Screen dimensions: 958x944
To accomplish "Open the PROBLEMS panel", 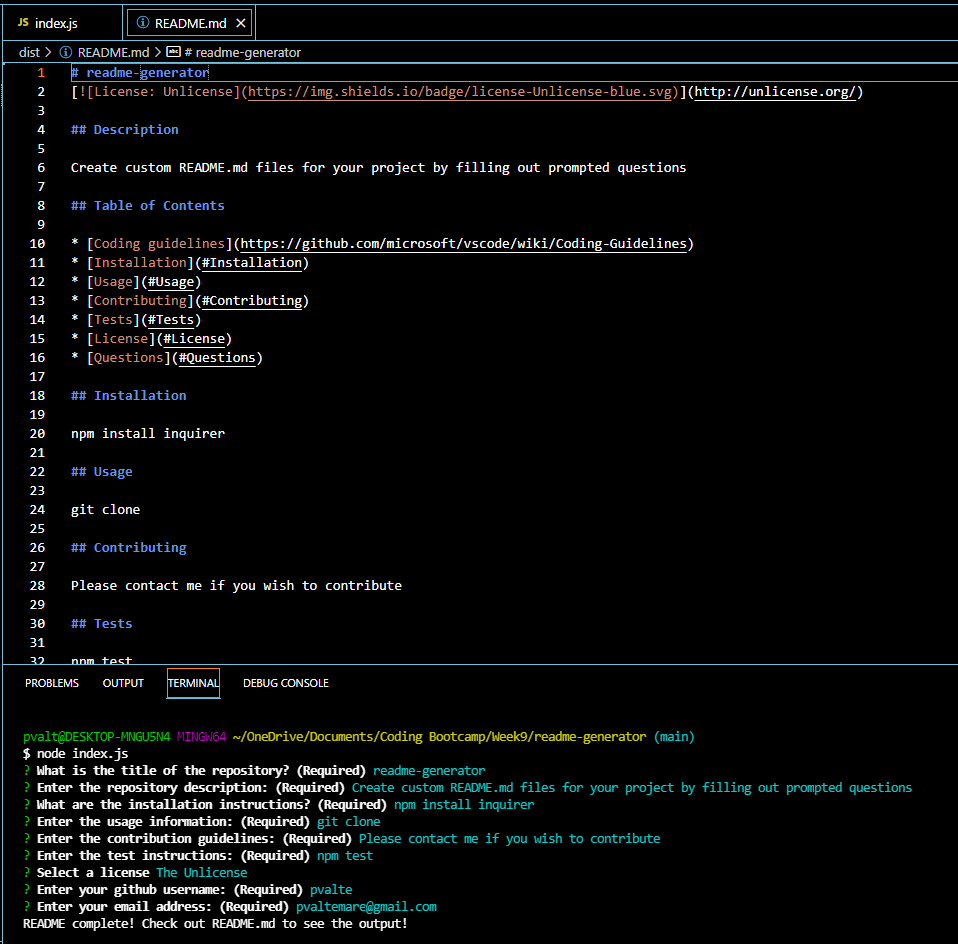I will 51,683.
